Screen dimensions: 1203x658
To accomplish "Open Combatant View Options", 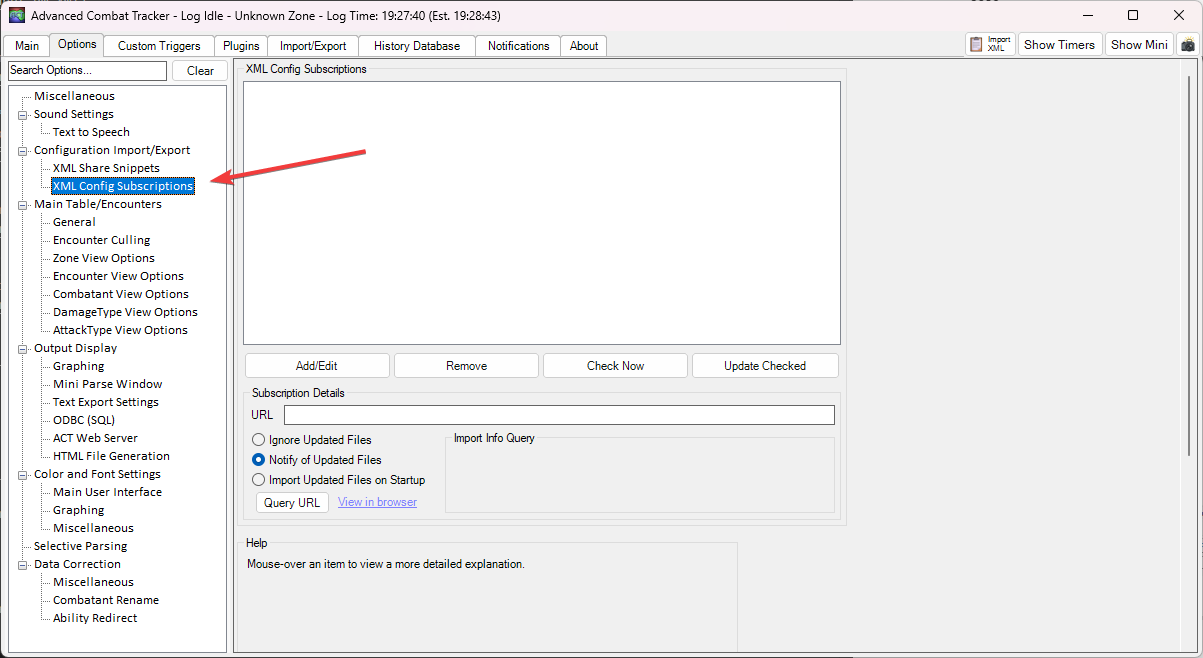I will [x=121, y=294].
